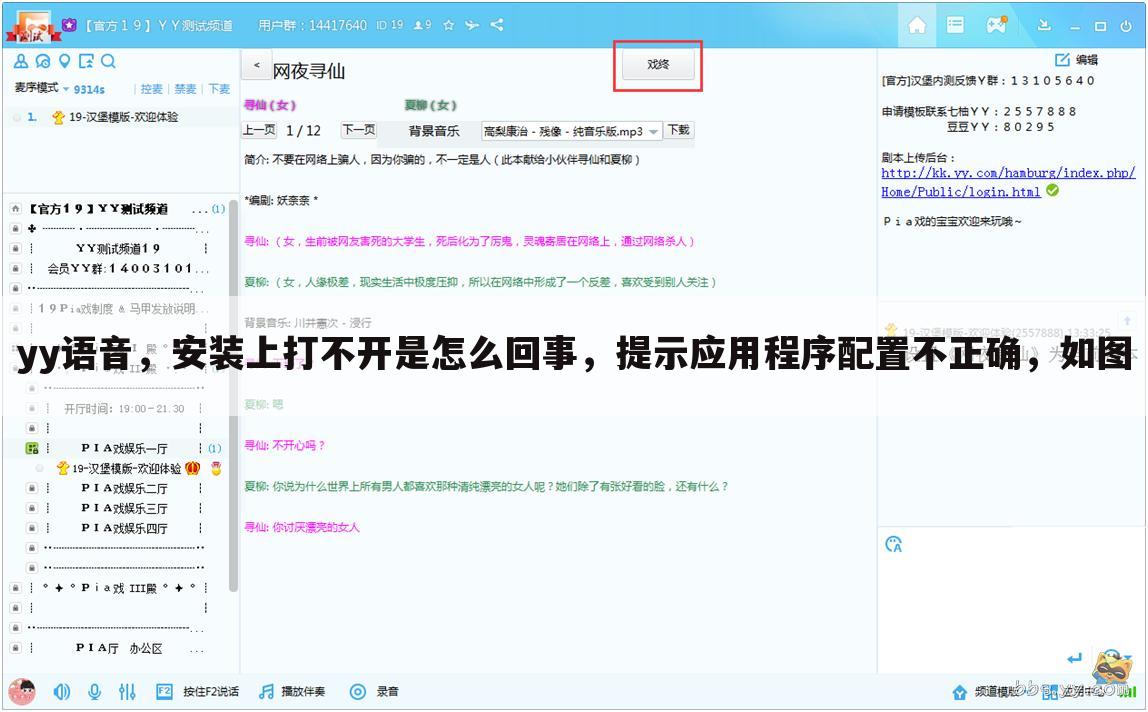Select the PIA戏娱乐一厅 room

point(124,448)
